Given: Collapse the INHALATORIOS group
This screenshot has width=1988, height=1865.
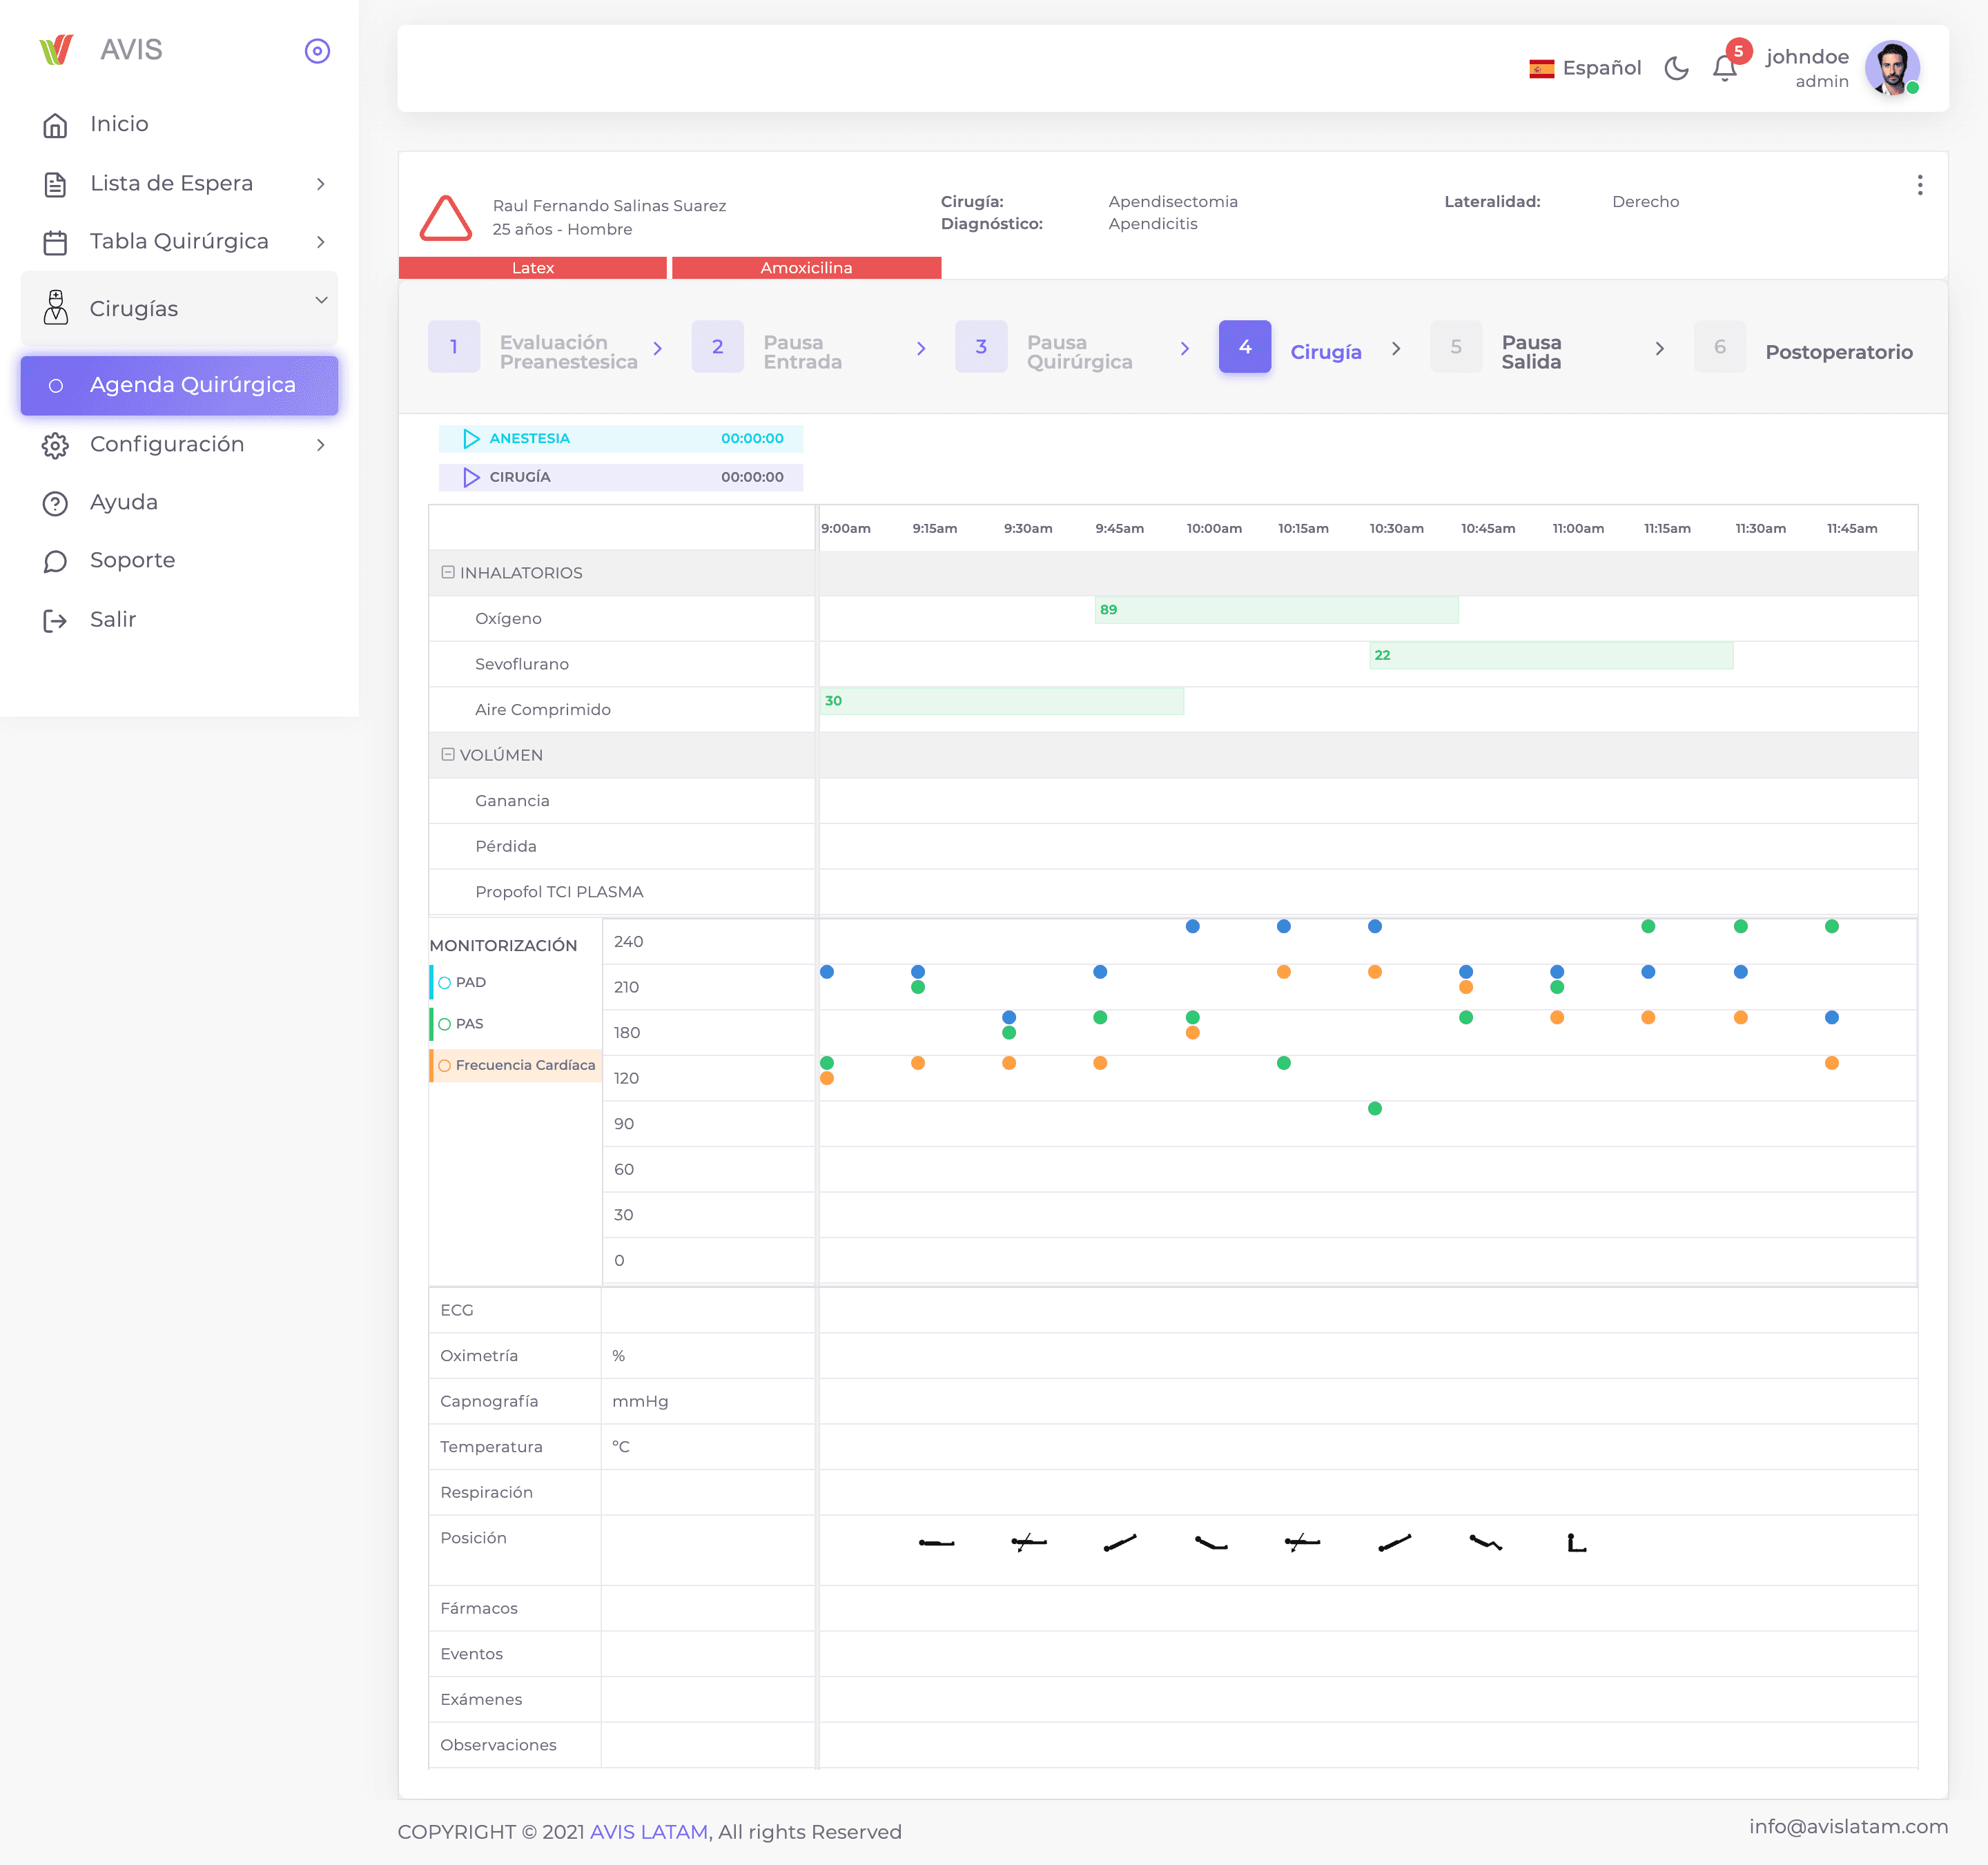Looking at the screenshot, I should pyautogui.click(x=448, y=572).
